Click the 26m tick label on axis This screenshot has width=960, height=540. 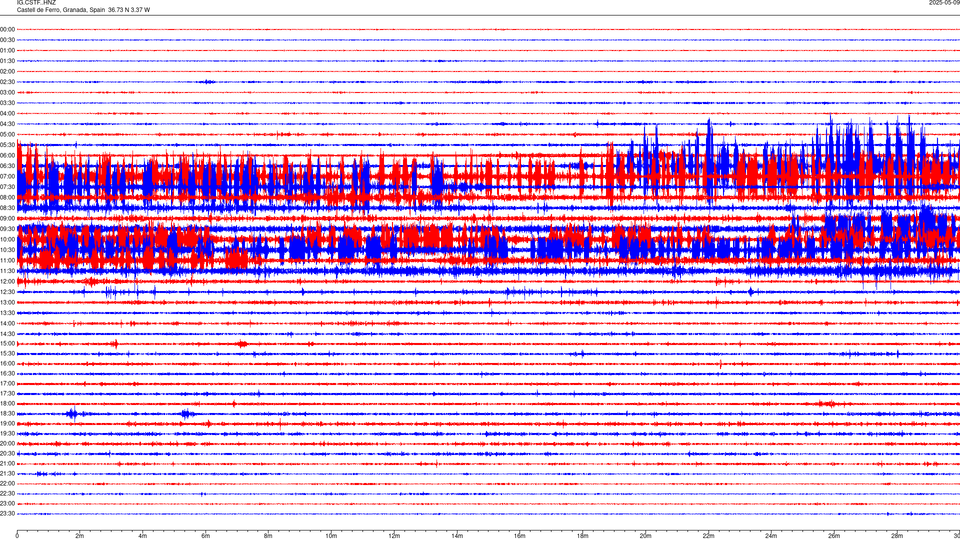(x=834, y=536)
